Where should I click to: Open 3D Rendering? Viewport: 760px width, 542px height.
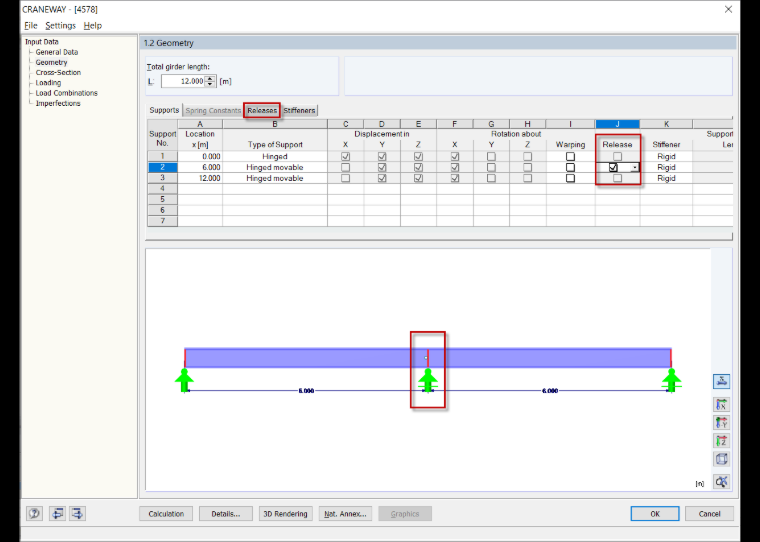285,514
